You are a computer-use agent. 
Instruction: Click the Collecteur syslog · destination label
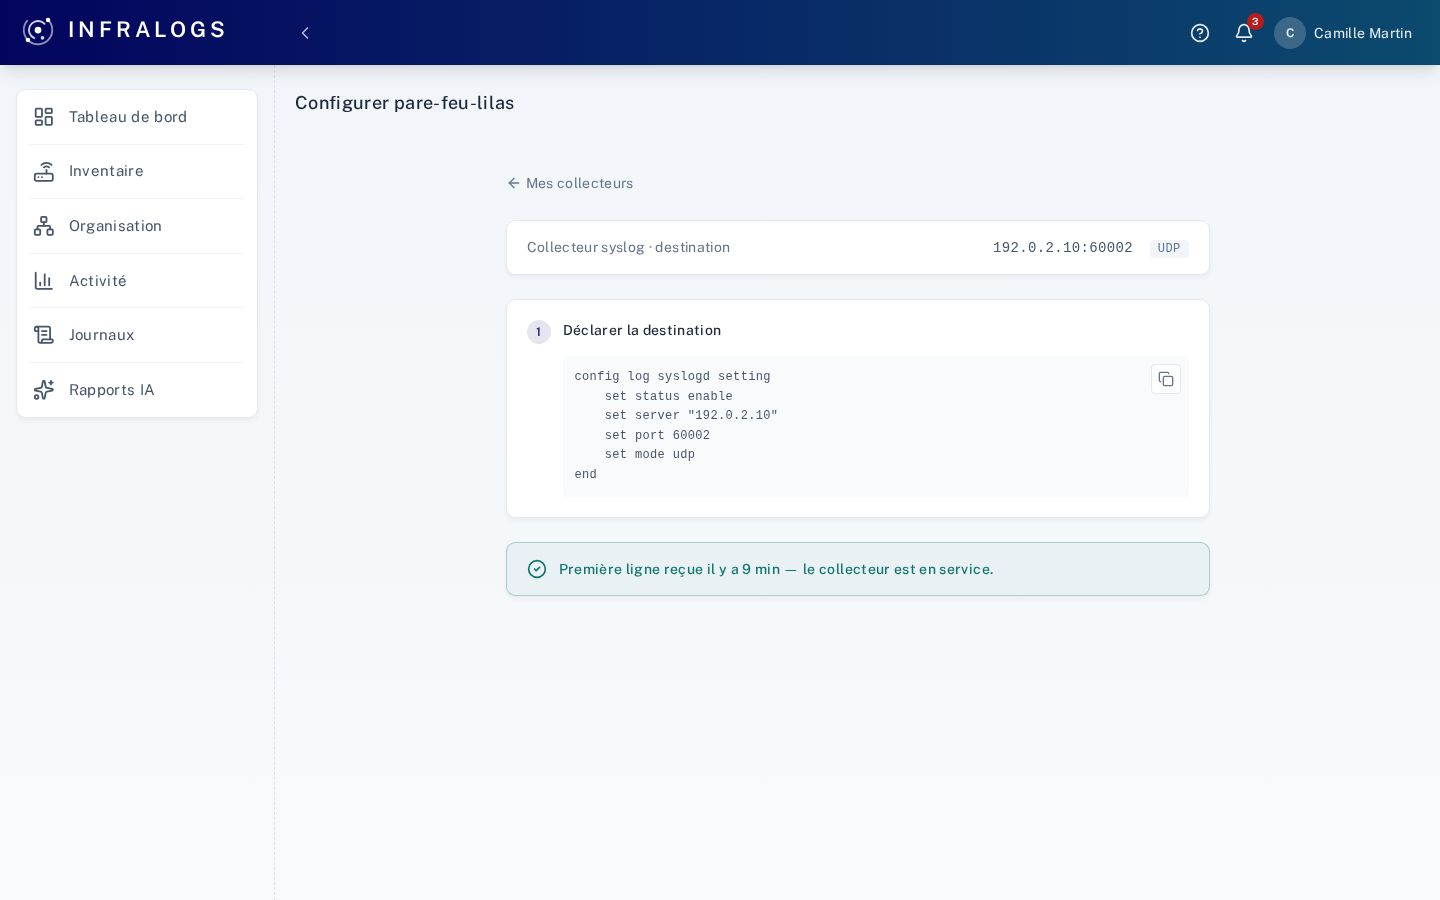click(x=628, y=247)
